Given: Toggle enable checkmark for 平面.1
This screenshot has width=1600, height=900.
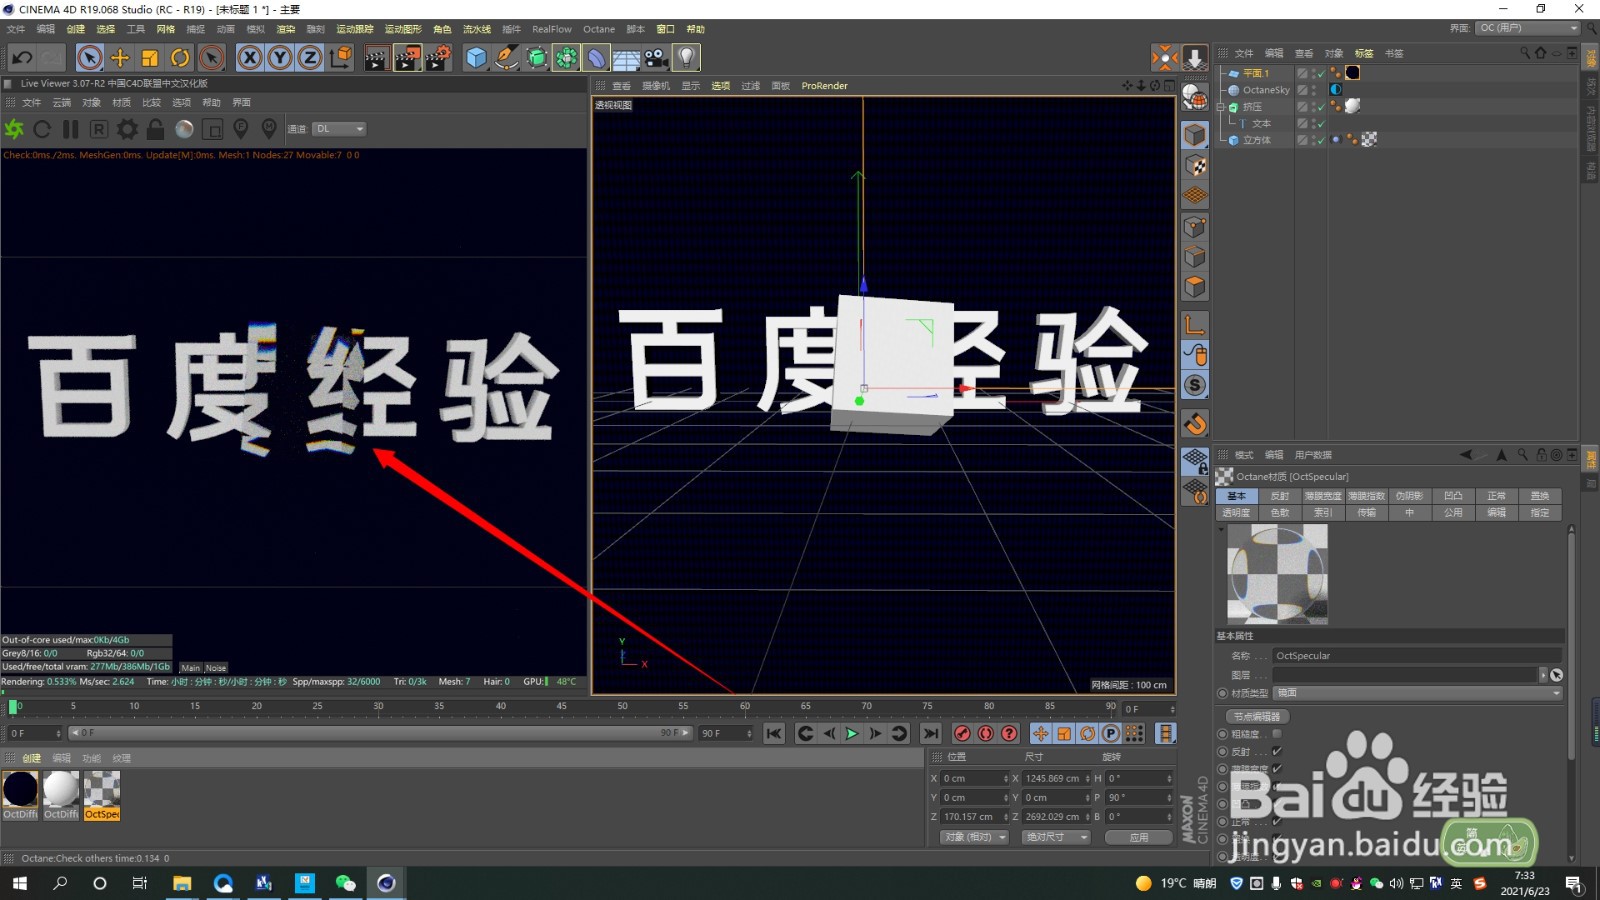Looking at the screenshot, I should pos(1320,73).
